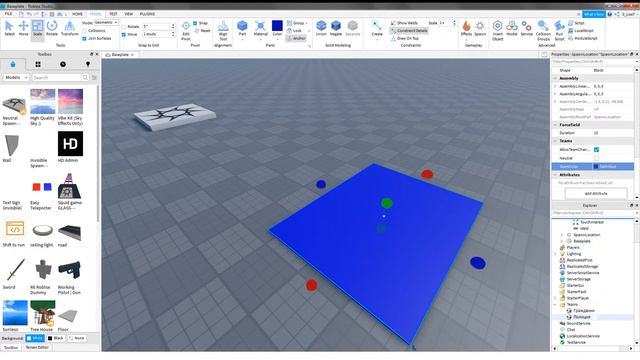Click the Union solid modeling icon
The width and height of the screenshot is (640, 360).
(x=321, y=29)
